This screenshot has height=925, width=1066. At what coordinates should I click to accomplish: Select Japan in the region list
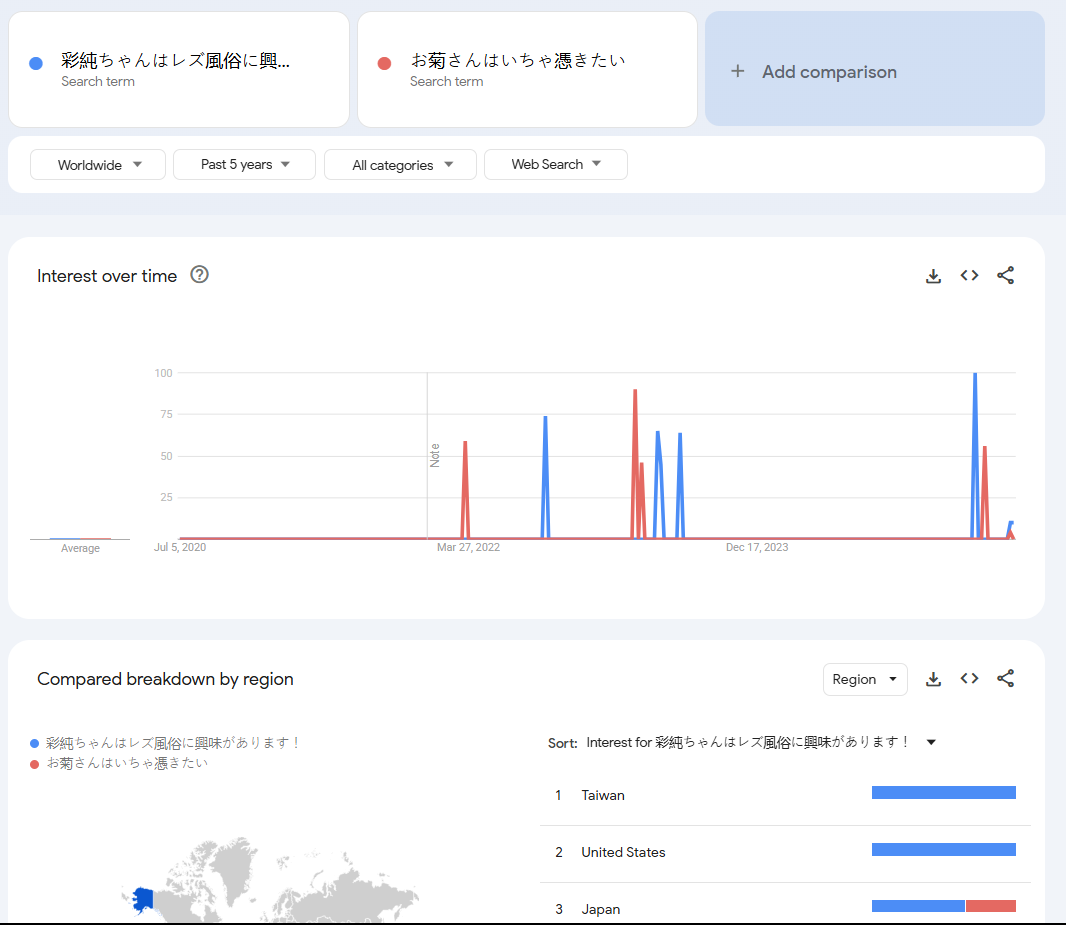(x=785, y=908)
